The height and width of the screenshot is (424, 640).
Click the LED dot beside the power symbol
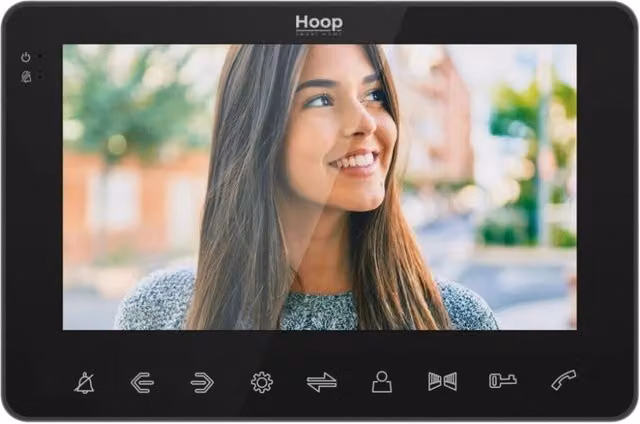coord(40,56)
